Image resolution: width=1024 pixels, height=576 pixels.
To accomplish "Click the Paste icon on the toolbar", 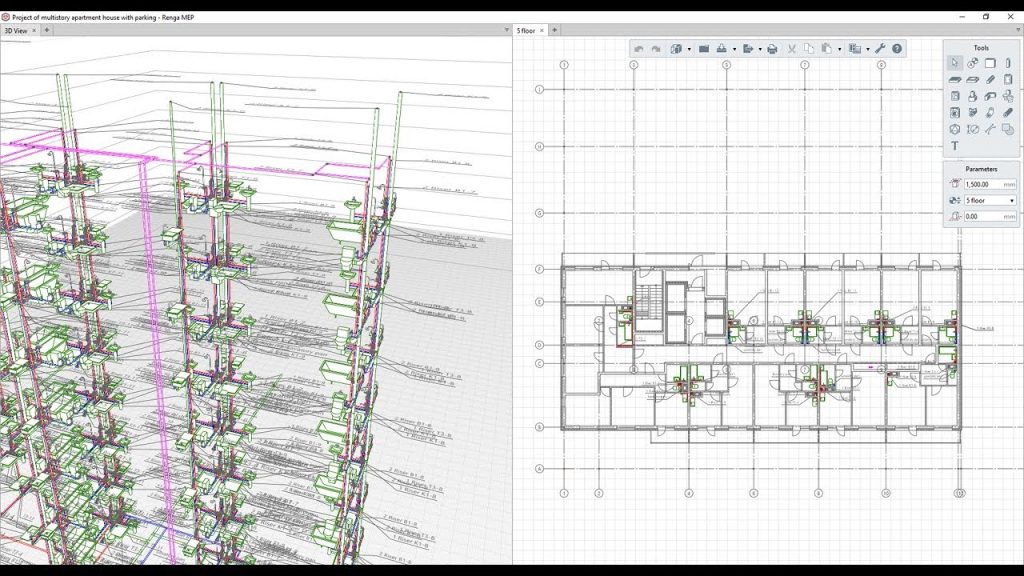I will [825, 47].
